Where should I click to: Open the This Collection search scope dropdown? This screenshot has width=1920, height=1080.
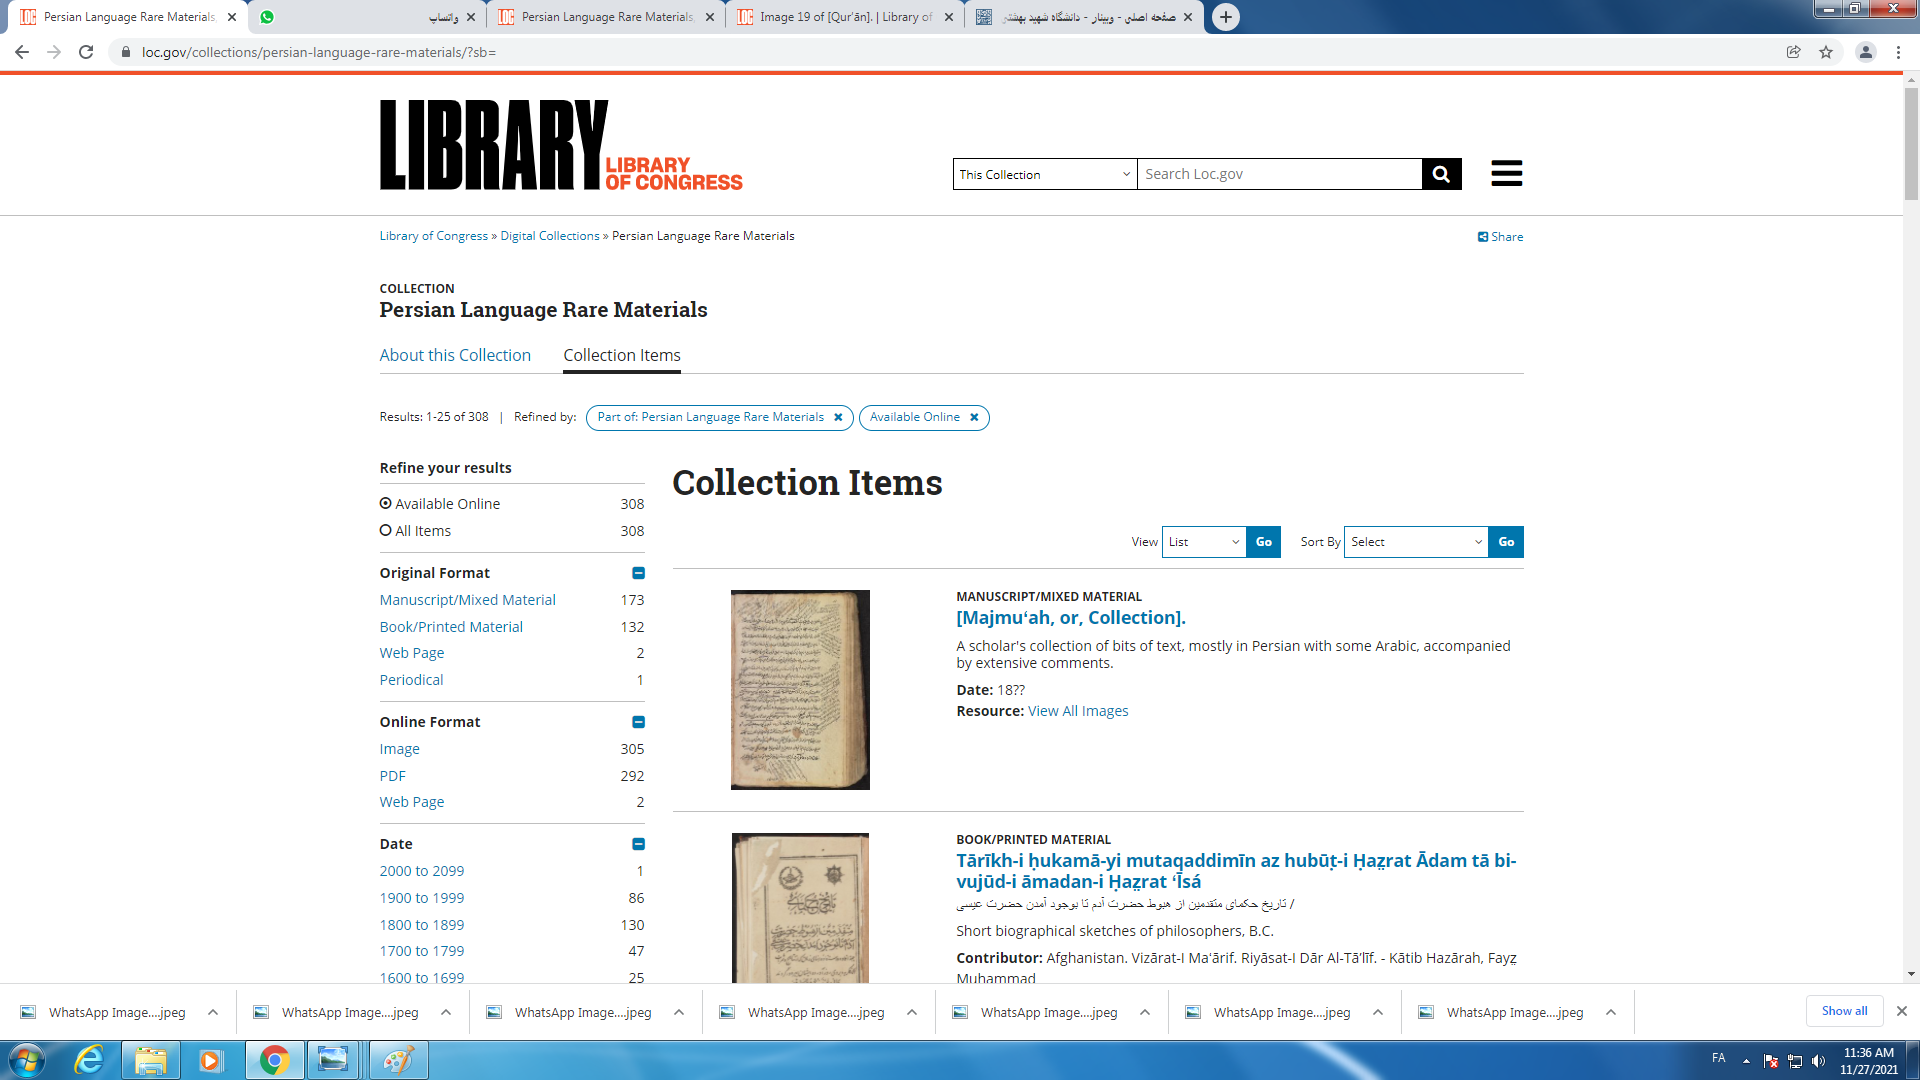point(1044,174)
